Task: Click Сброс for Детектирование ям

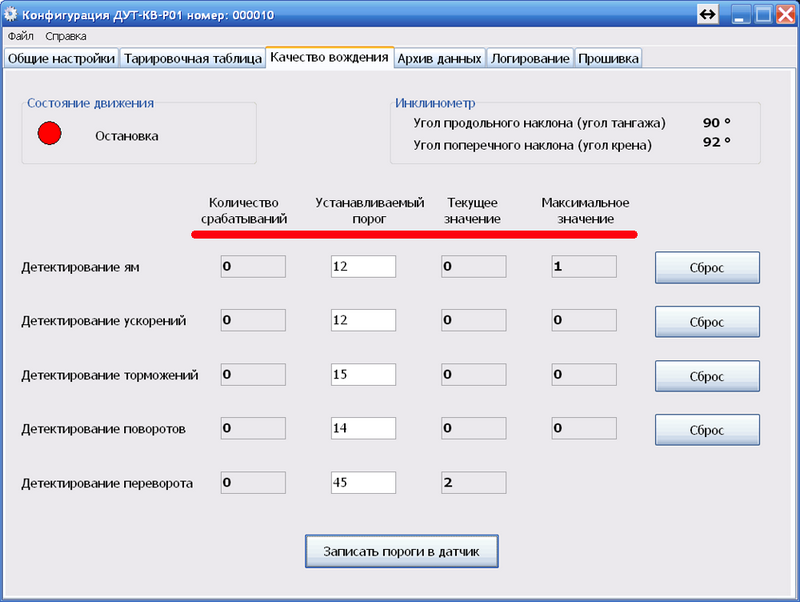Action: pyautogui.click(x=707, y=267)
